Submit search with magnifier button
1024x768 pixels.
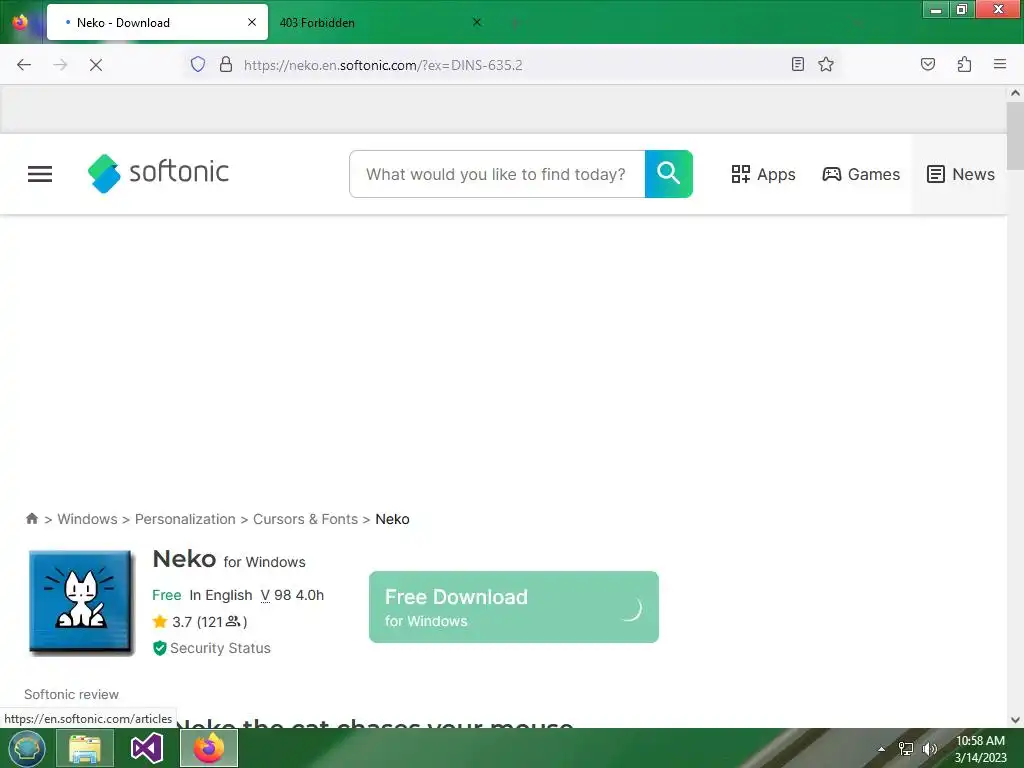(x=668, y=174)
